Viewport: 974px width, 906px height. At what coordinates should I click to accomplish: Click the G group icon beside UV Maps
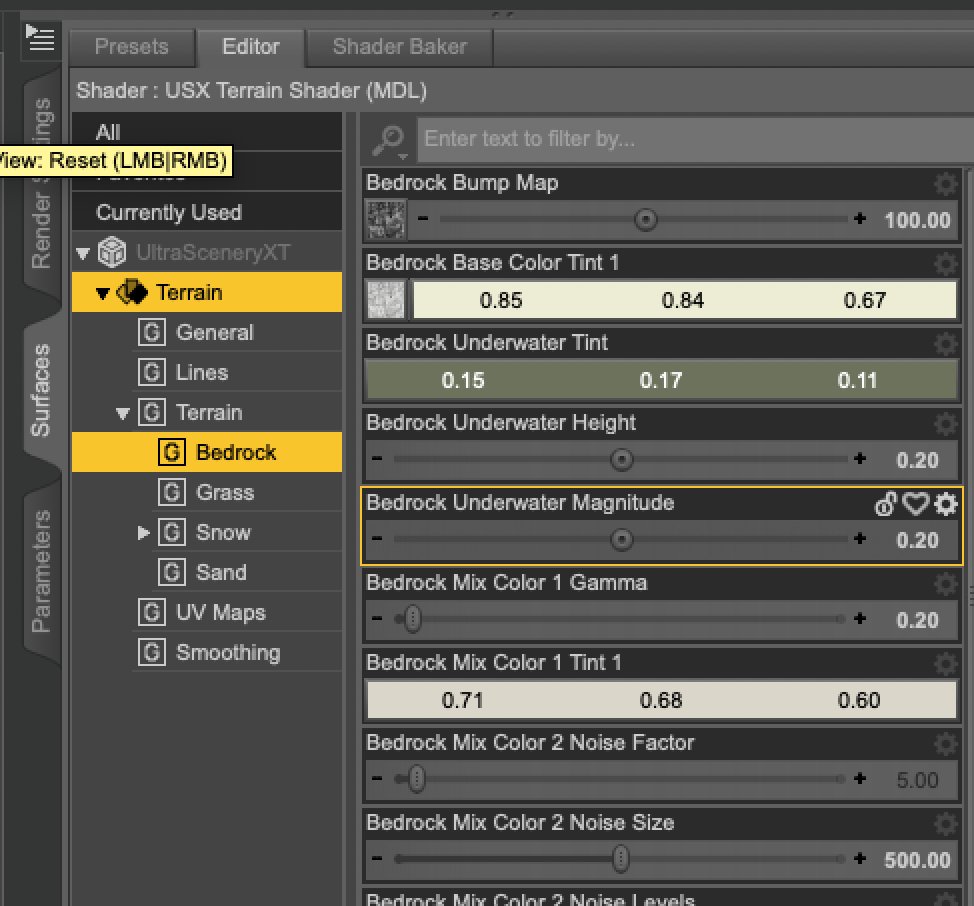pyautogui.click(x=152, y=612)
